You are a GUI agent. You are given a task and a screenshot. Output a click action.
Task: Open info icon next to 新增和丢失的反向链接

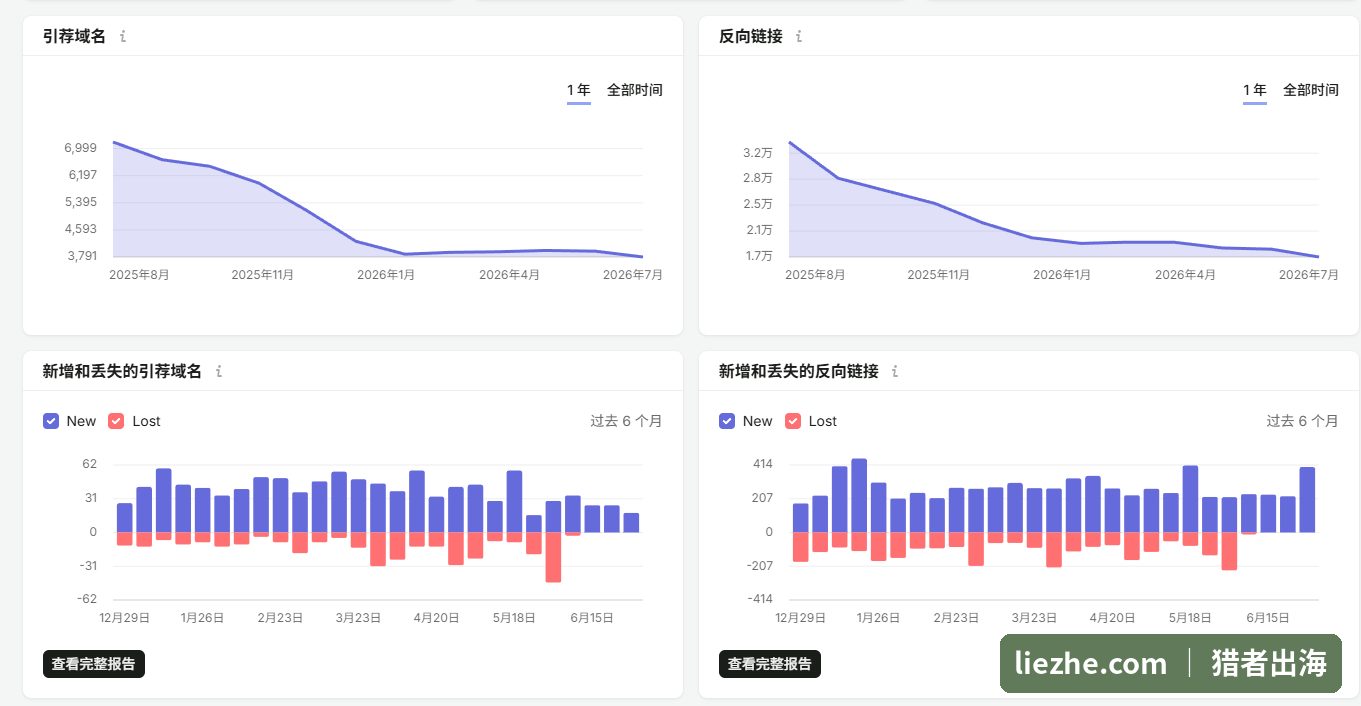[895, 371]
